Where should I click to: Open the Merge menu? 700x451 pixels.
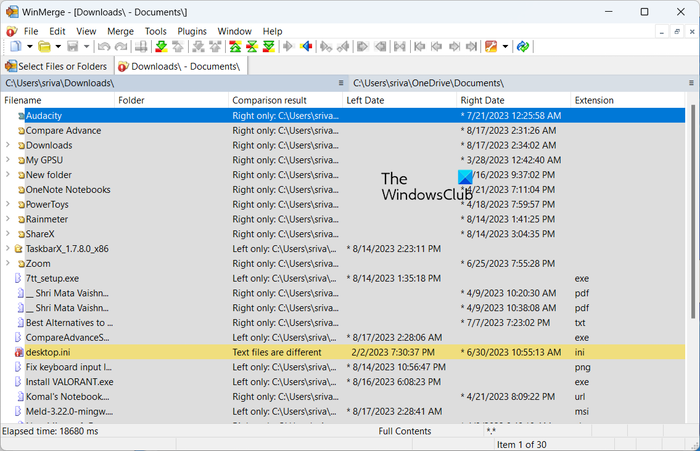pyautogui.click(x=120, y=31)
